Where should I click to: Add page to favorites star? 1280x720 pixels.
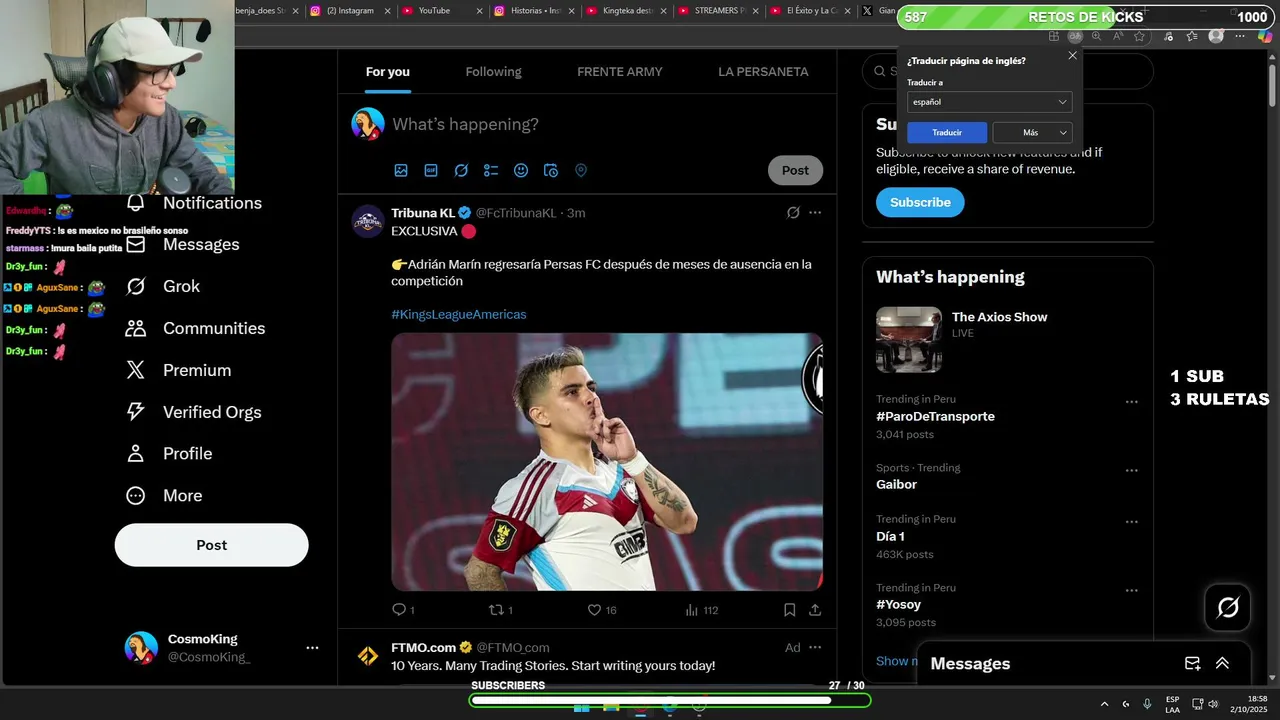tap(1139, 36)
